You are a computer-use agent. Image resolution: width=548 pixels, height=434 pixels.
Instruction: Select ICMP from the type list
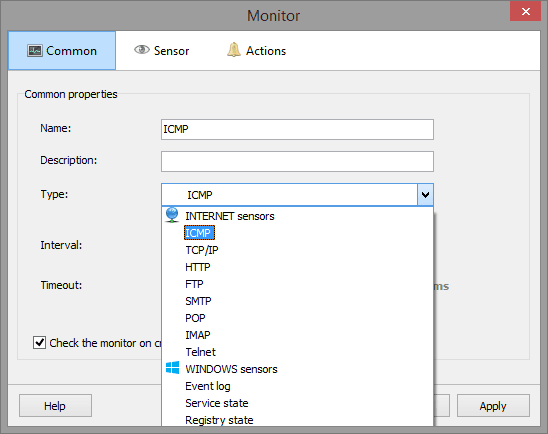[199, 233]
